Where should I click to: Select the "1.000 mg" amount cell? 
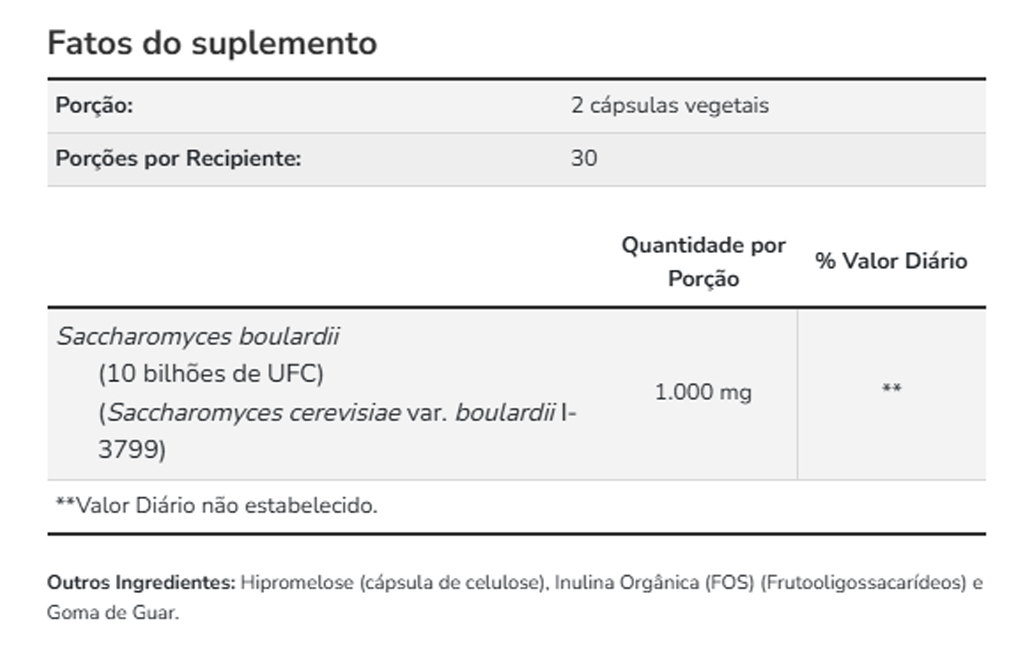pos(703,393)
